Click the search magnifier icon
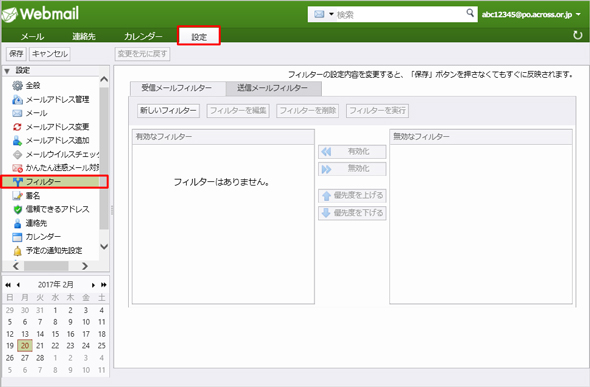 470,13
